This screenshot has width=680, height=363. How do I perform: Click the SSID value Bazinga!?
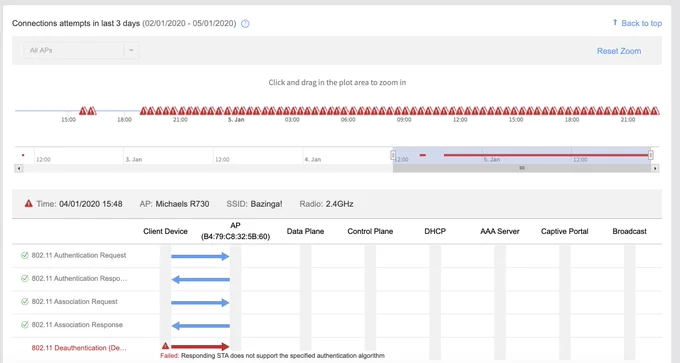pos(266,204)
